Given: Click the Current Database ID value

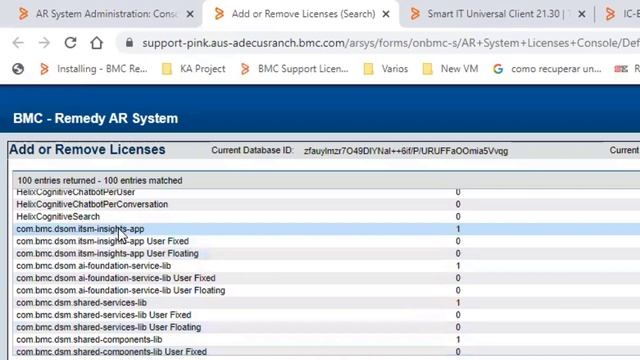Looking at the screenshot, I should tap(406, 151).
